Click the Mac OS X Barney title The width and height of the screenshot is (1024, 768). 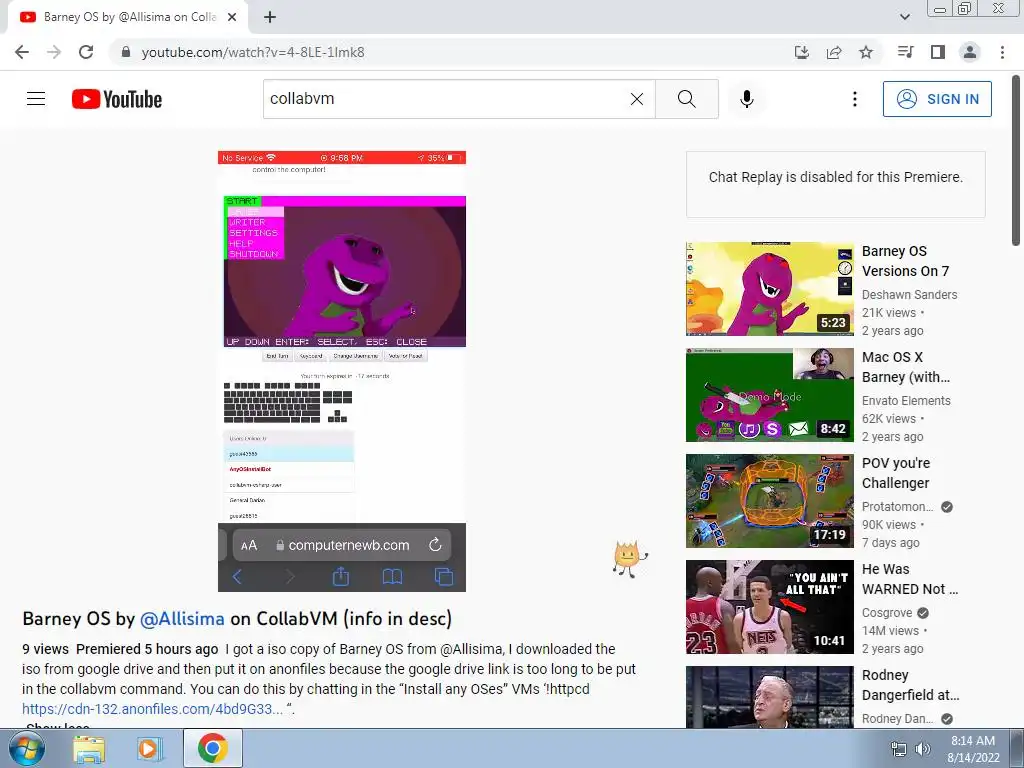tap(905, 367)
